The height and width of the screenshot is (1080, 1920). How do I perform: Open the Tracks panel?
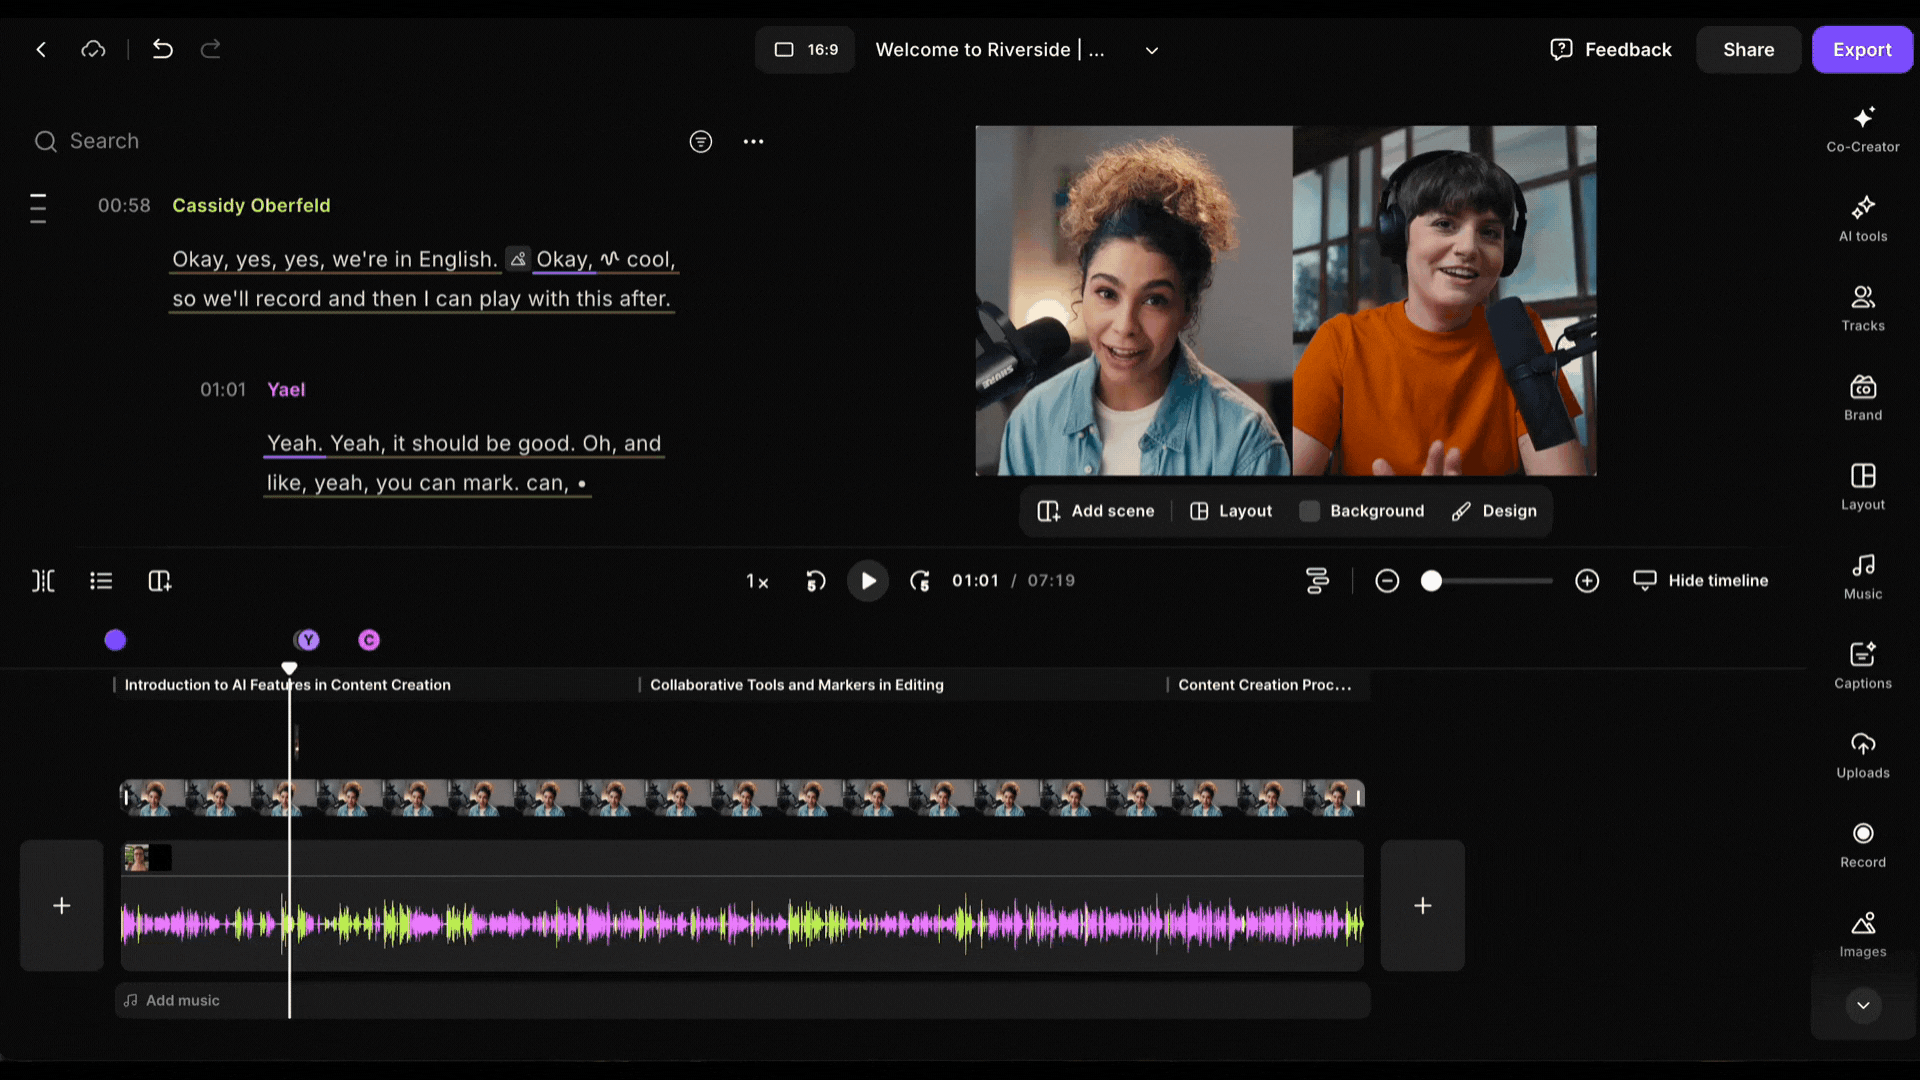click(x=1862, y=308)
